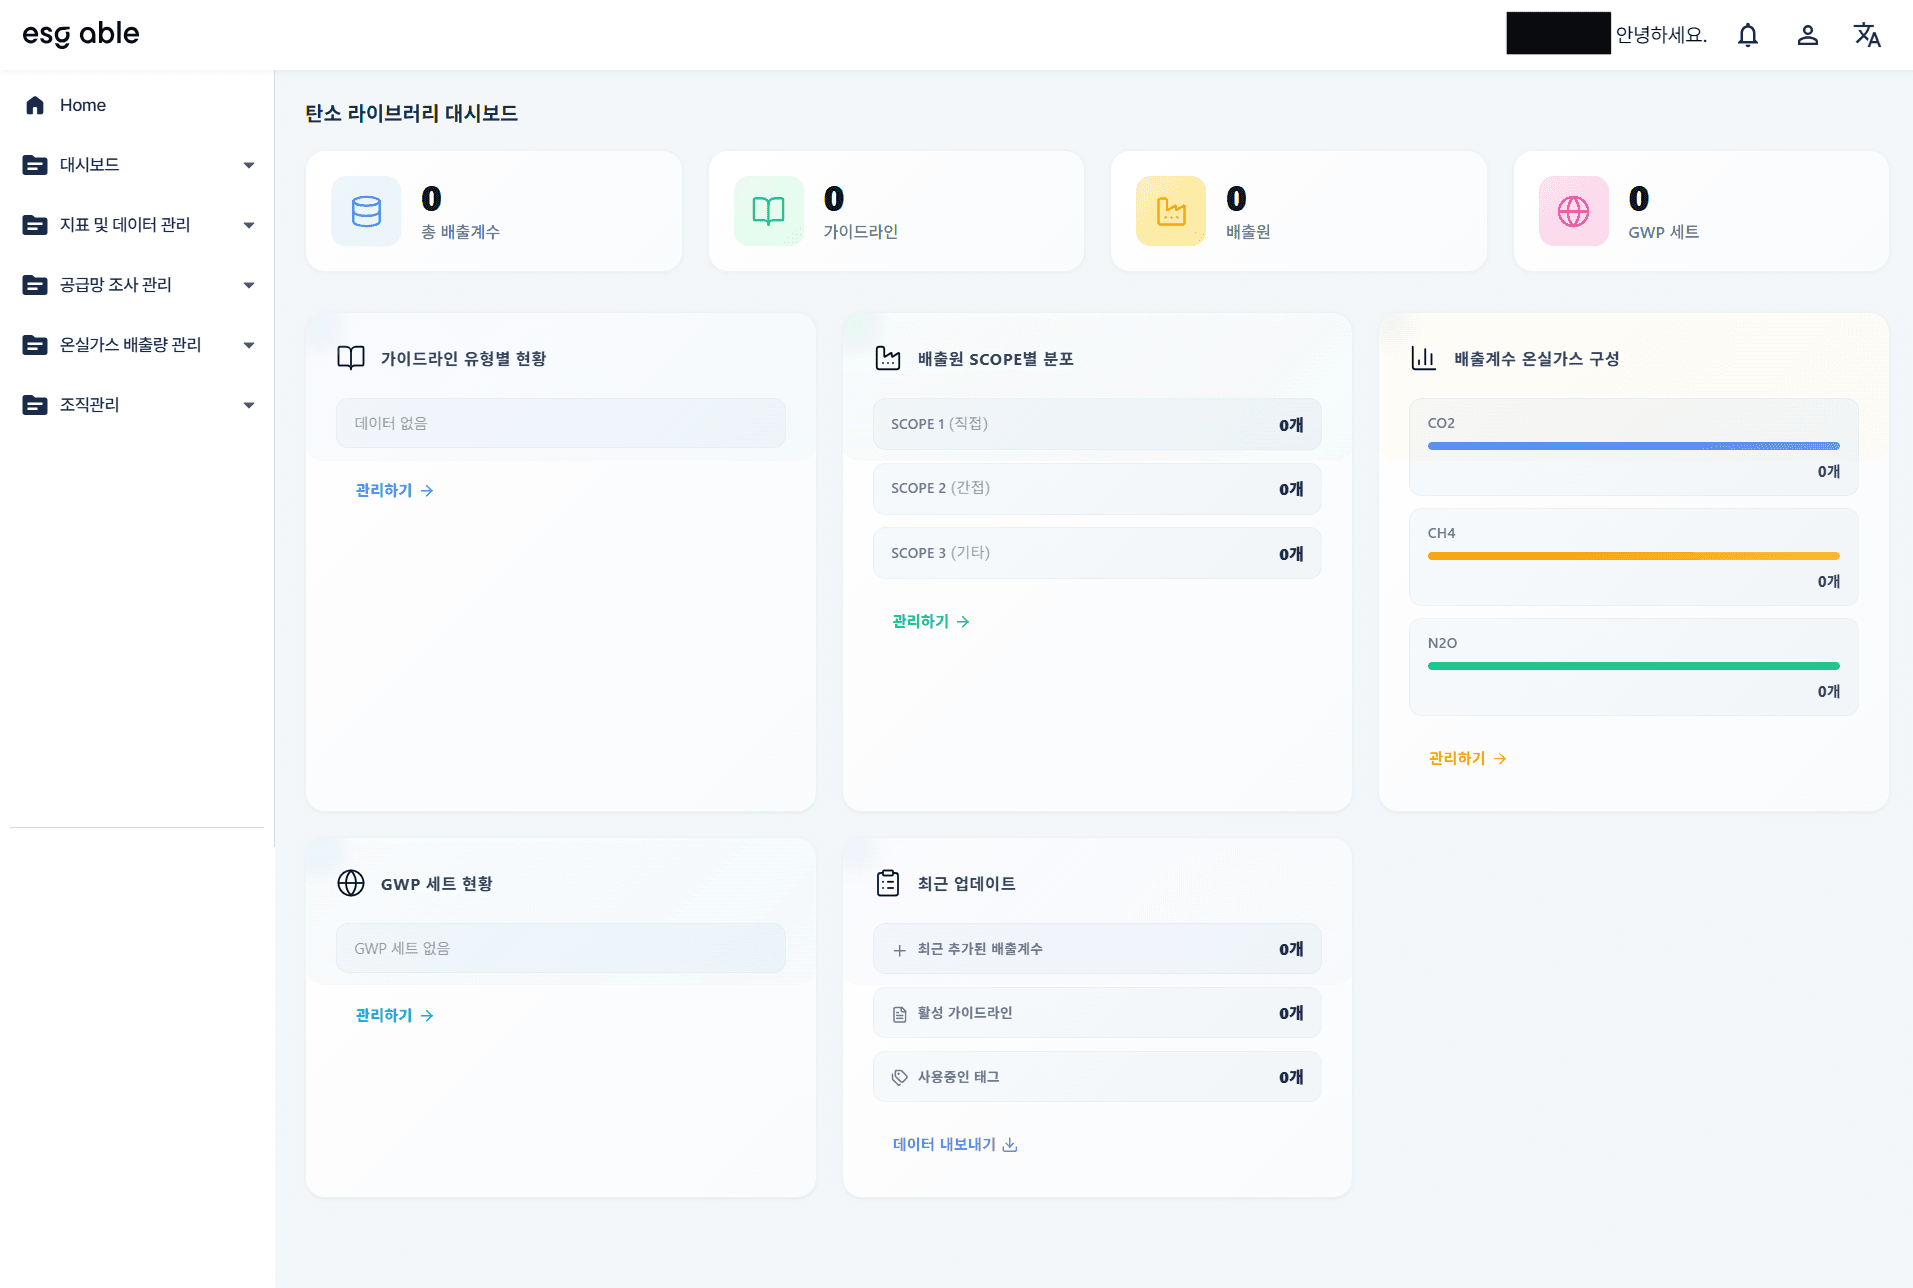Expand the 조직관리 sidebar arrow
1913x1288 pixels.
[x=249, y=405]
